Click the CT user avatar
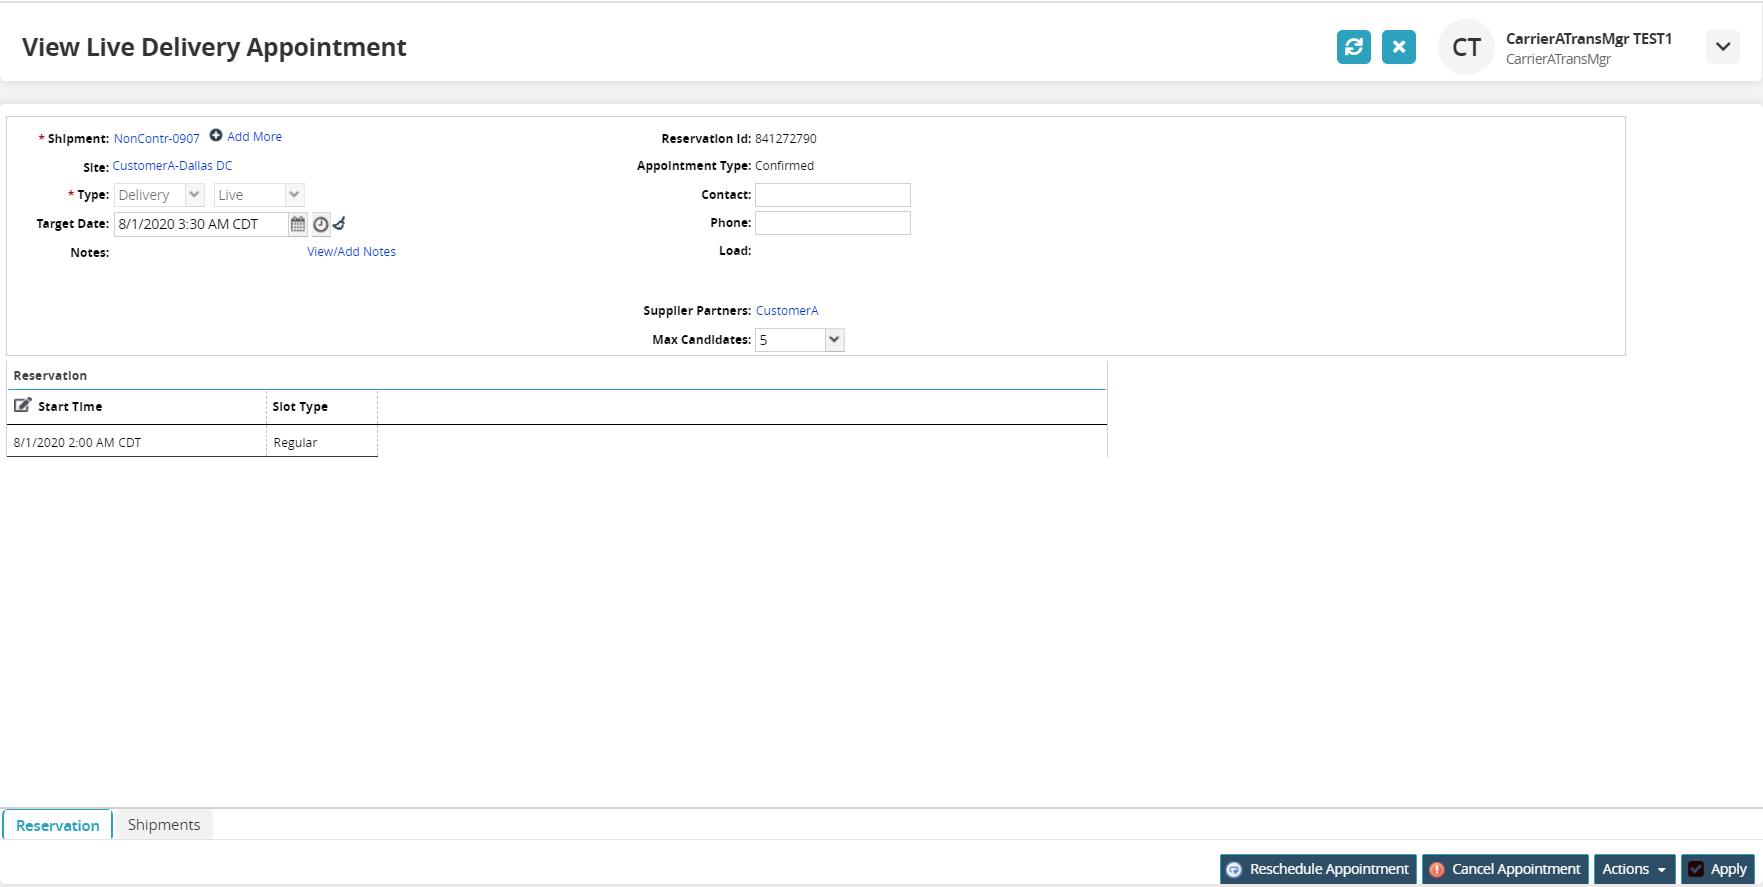The image size is (1763, 887). [1466, 47]
